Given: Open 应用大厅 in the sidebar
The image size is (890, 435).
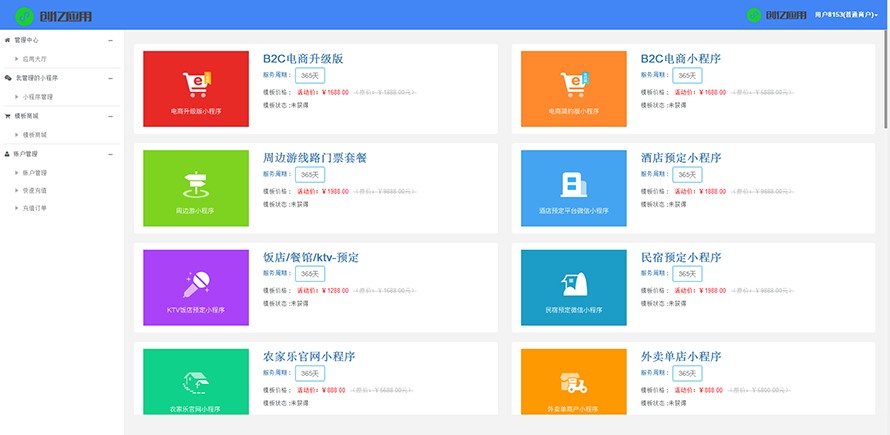Looking at the screenshot, I should click(35, 58).
